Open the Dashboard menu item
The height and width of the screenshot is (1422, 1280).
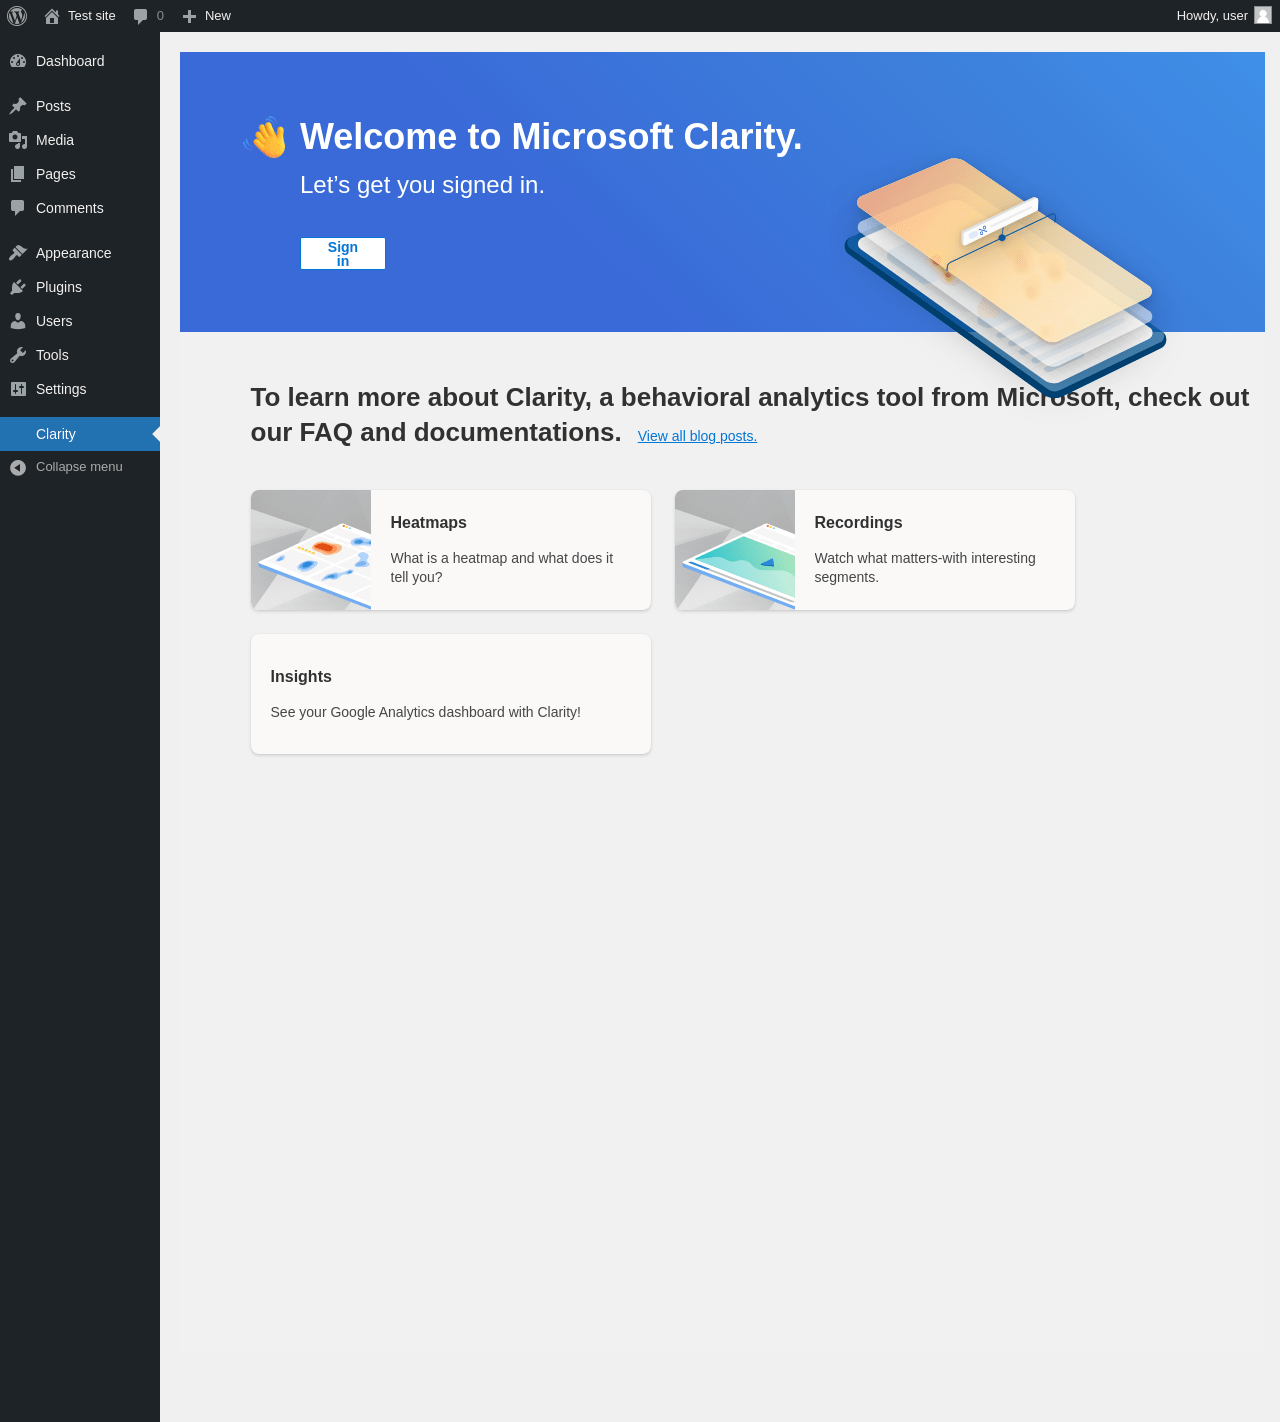[70, 61]
